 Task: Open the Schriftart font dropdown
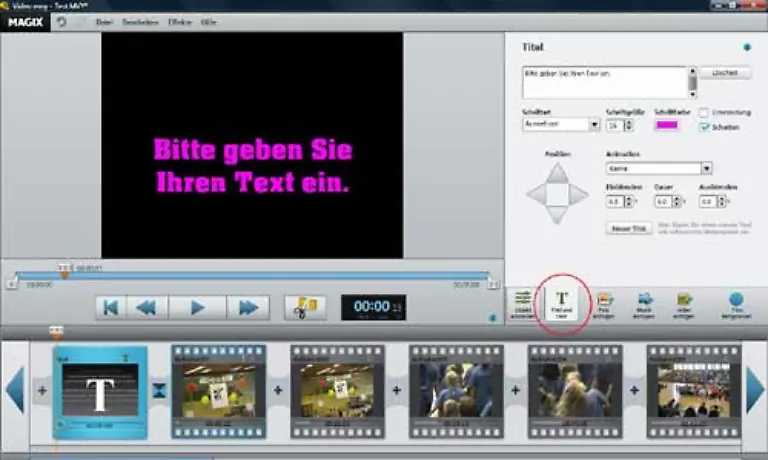pyautogui.click(x=594, y=124)
